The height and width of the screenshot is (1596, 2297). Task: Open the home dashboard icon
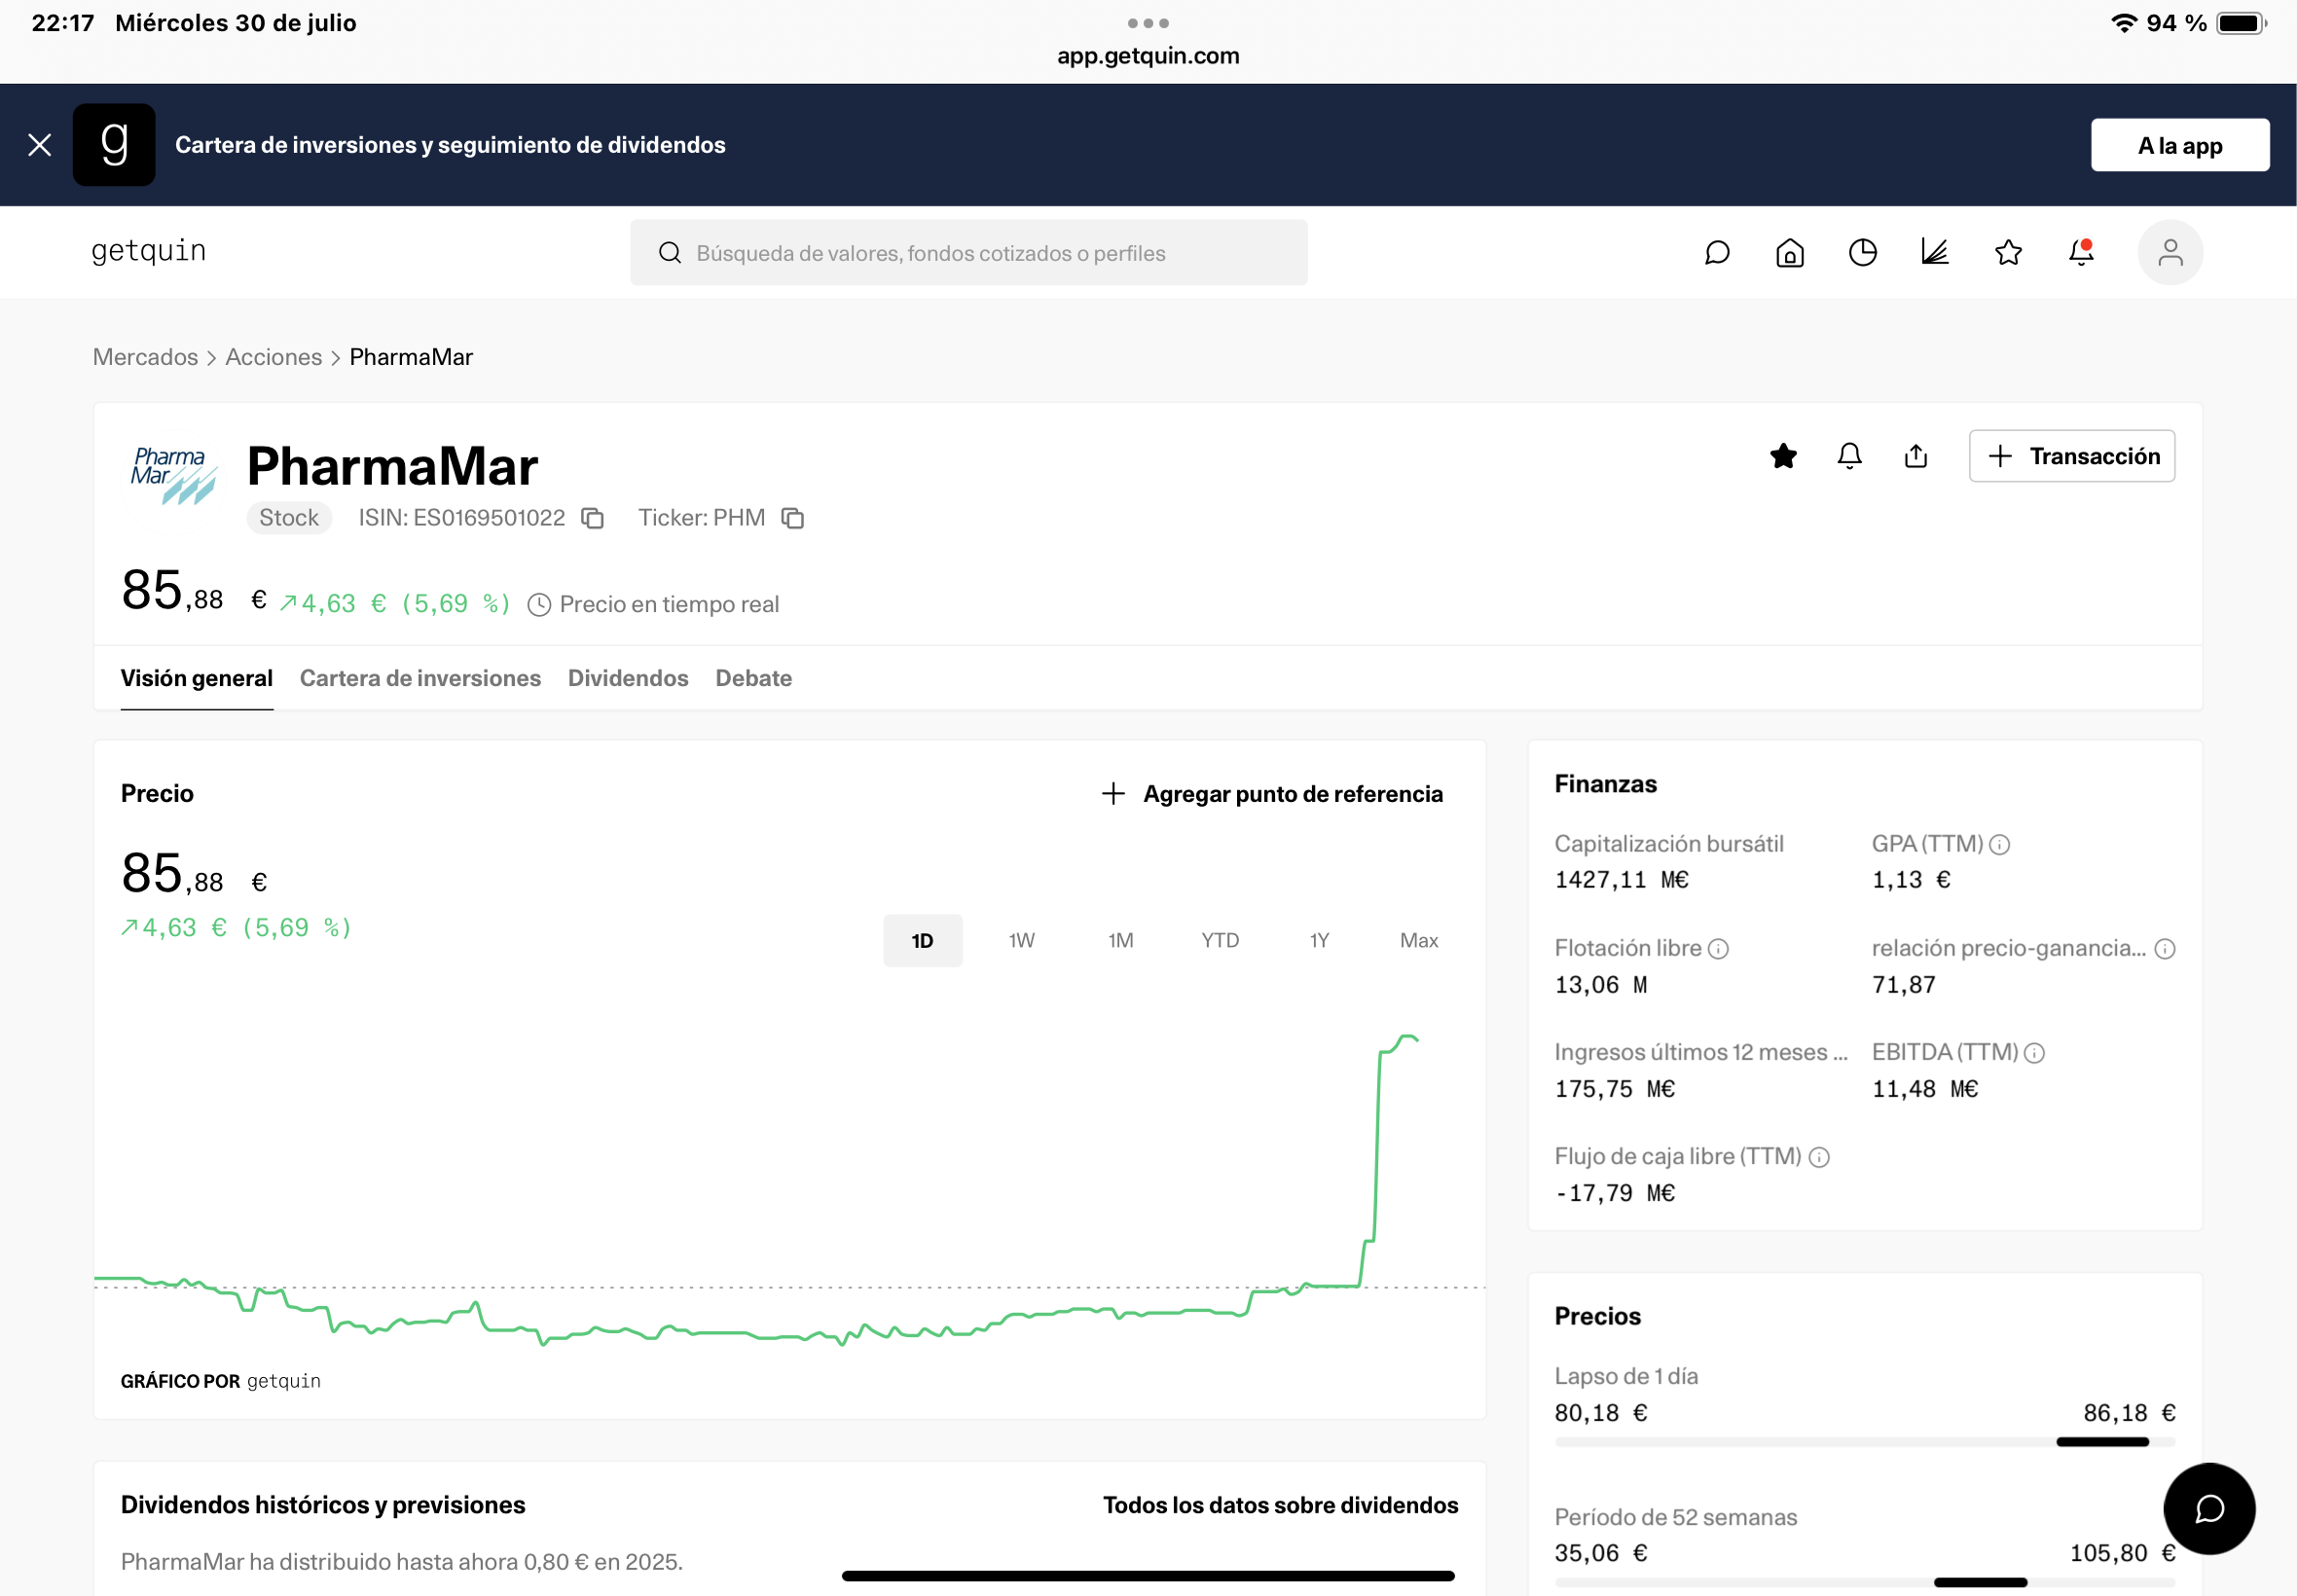(1790, 253)
